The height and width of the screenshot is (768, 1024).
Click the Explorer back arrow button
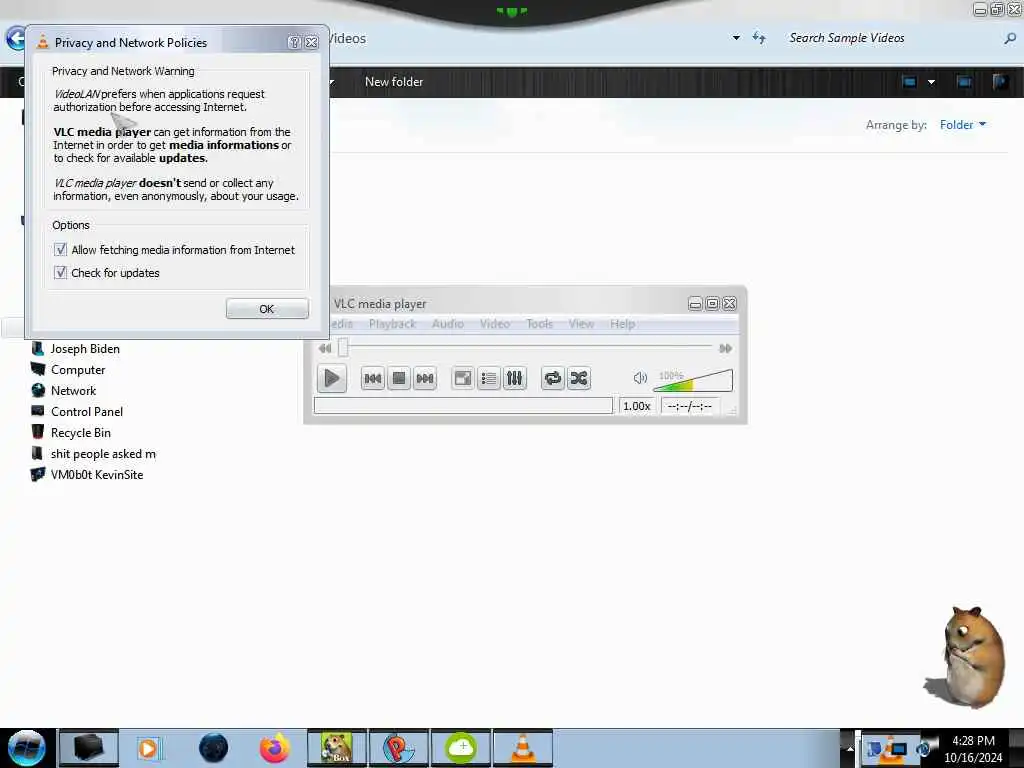tap(14, 39)
